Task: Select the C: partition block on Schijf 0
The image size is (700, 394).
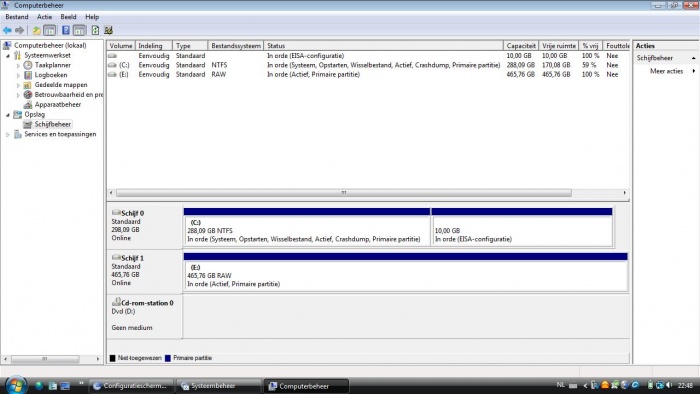Action: pyautogui.click(x=307, y=227)
